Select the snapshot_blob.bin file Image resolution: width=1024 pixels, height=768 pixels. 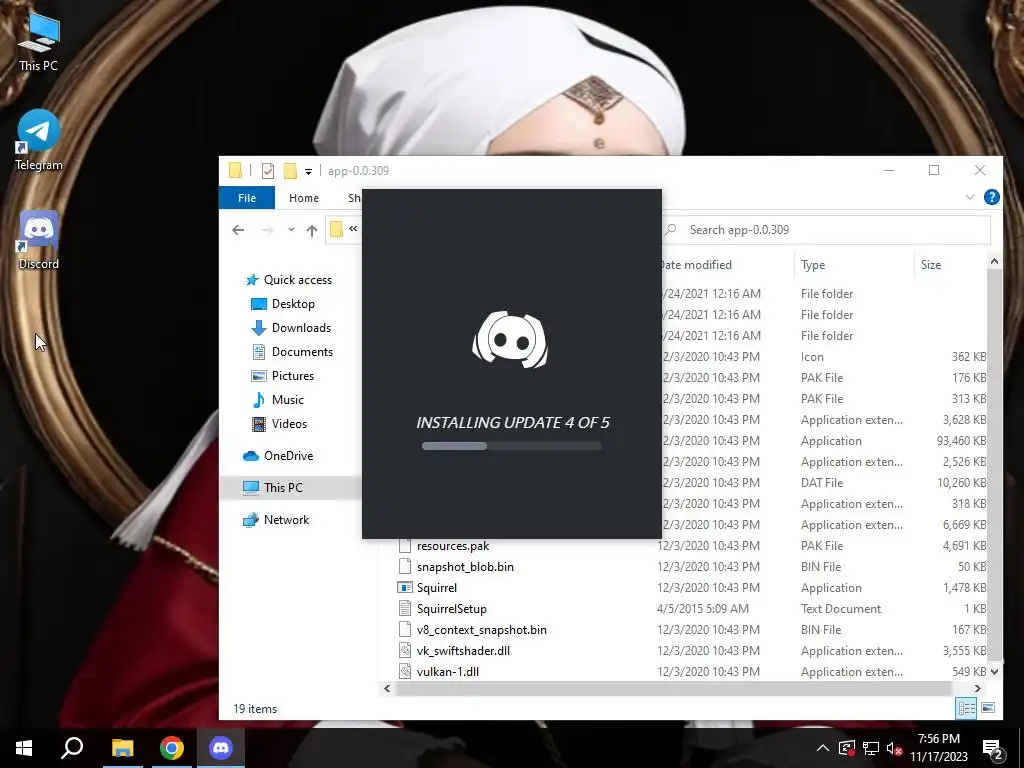click(x=465, y=567)
